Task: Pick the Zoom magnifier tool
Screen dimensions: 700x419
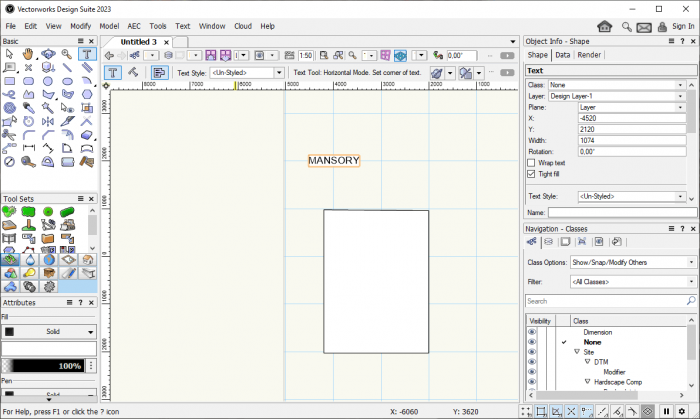Action: (66, 54)
